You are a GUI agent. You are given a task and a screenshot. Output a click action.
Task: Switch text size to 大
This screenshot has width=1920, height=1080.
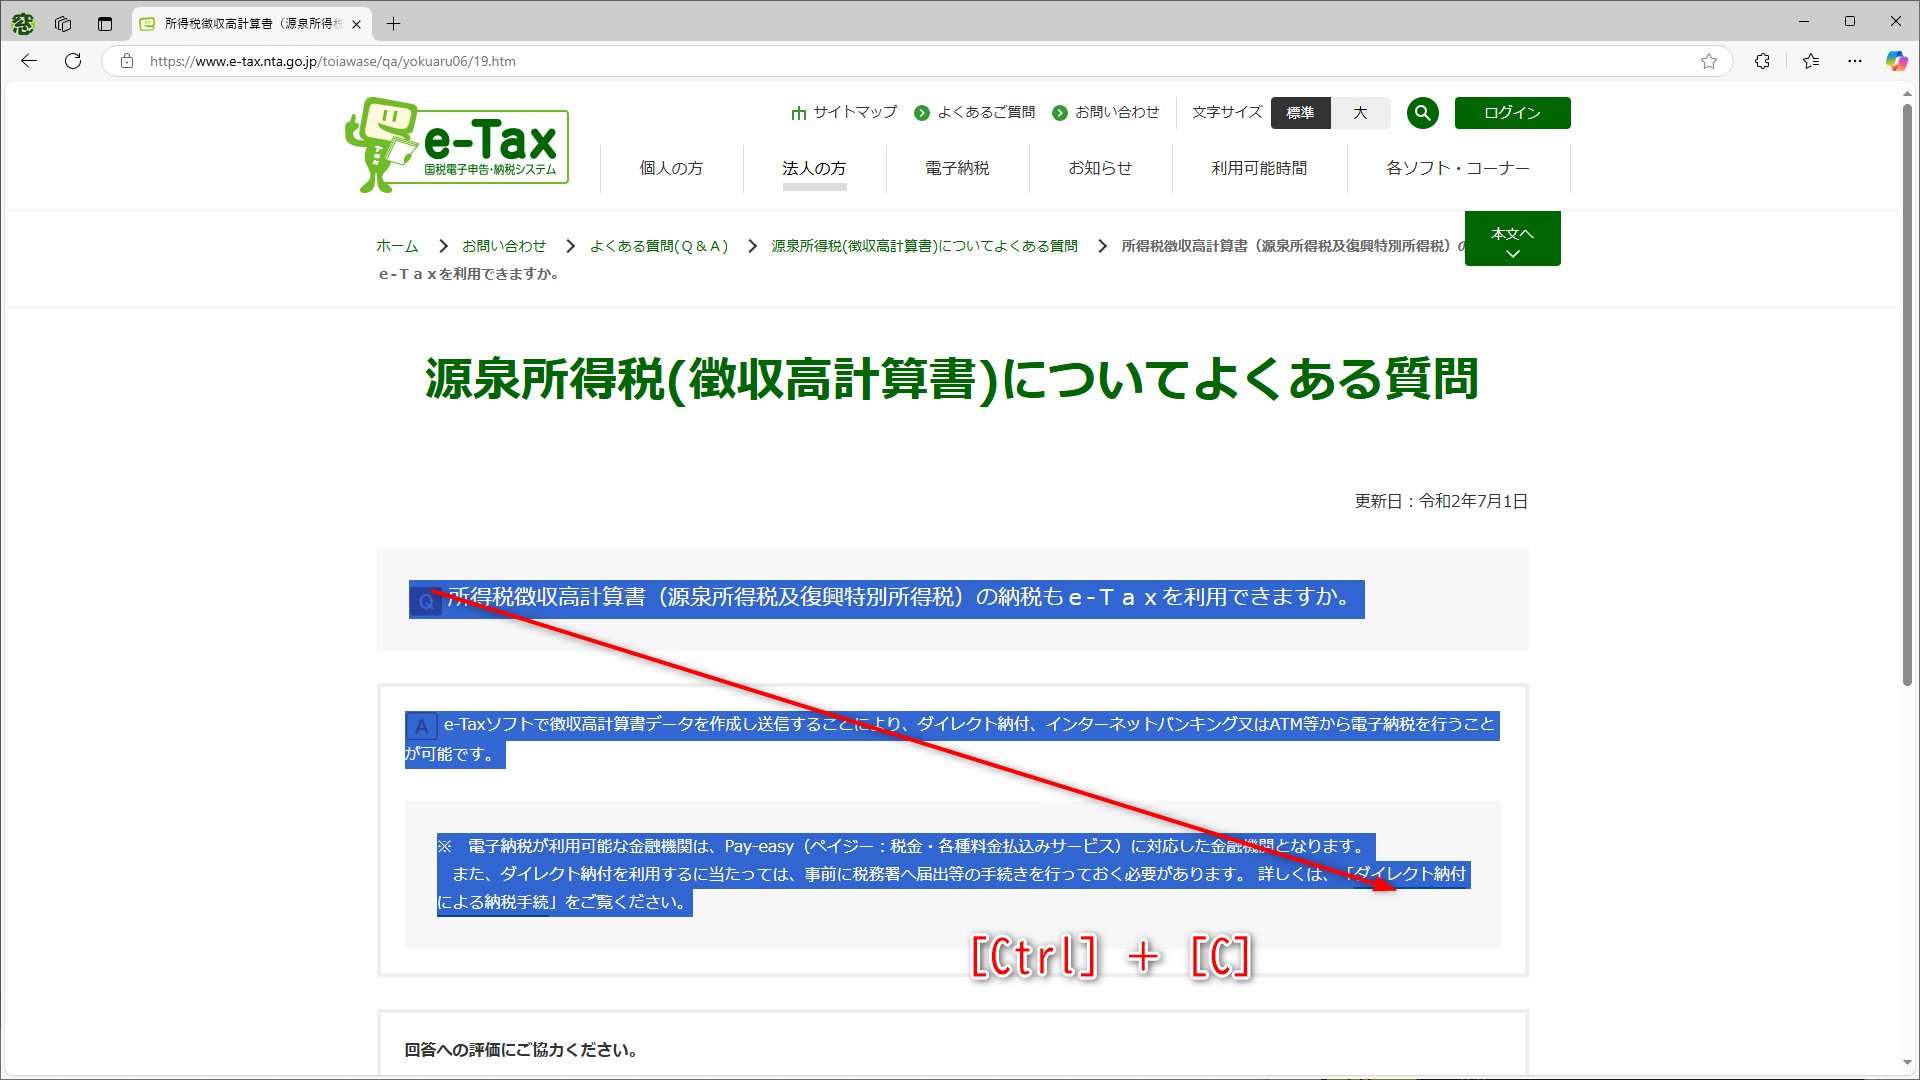pyautogui.click(x=1360, y=113)
